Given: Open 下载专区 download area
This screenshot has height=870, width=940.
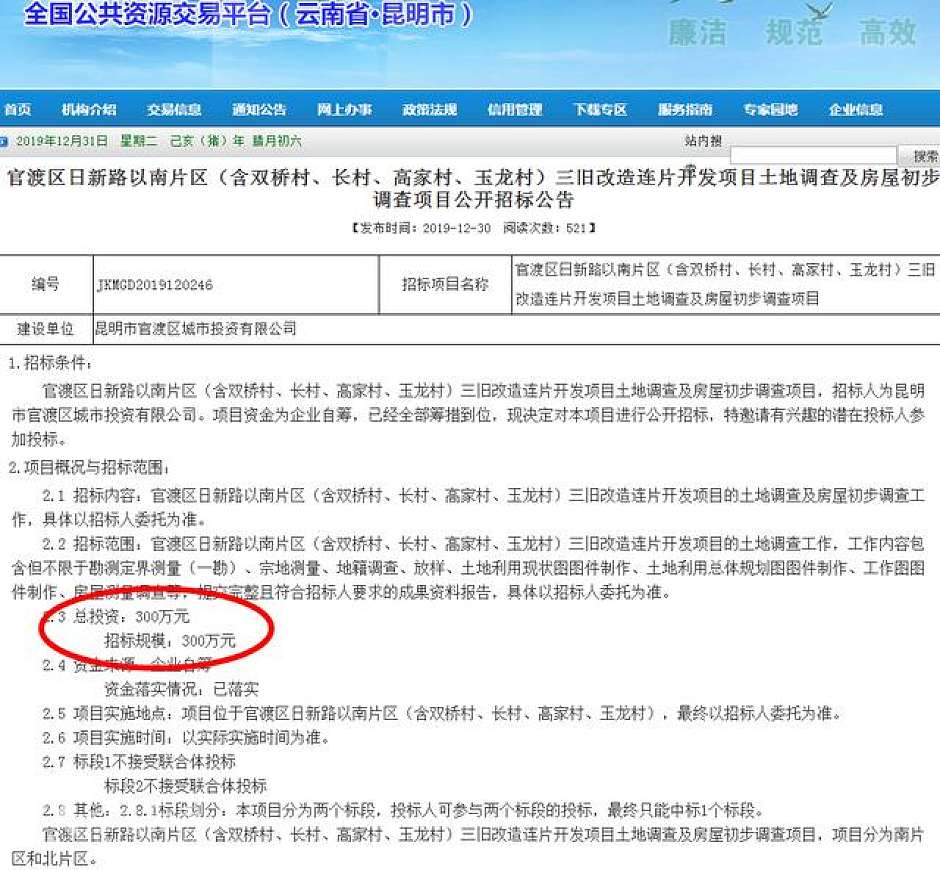Looking at the screenshot, I should pos(600,110).
